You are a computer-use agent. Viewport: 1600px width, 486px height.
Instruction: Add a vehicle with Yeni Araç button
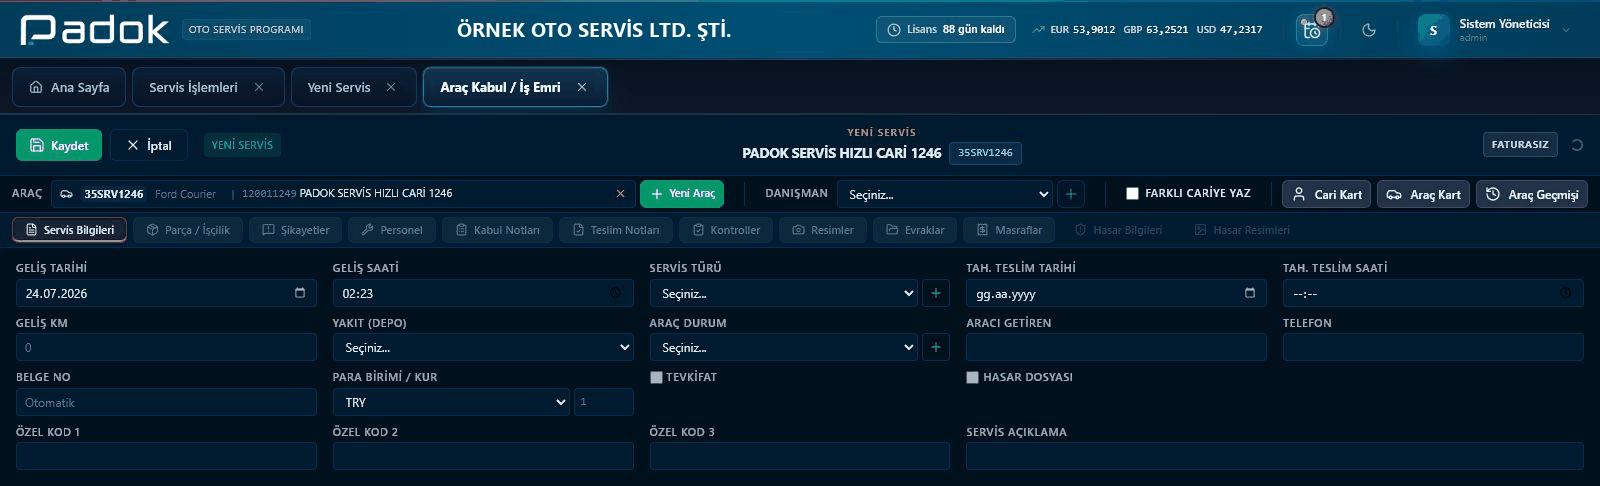pyautogui.click(x=682, y=194)
